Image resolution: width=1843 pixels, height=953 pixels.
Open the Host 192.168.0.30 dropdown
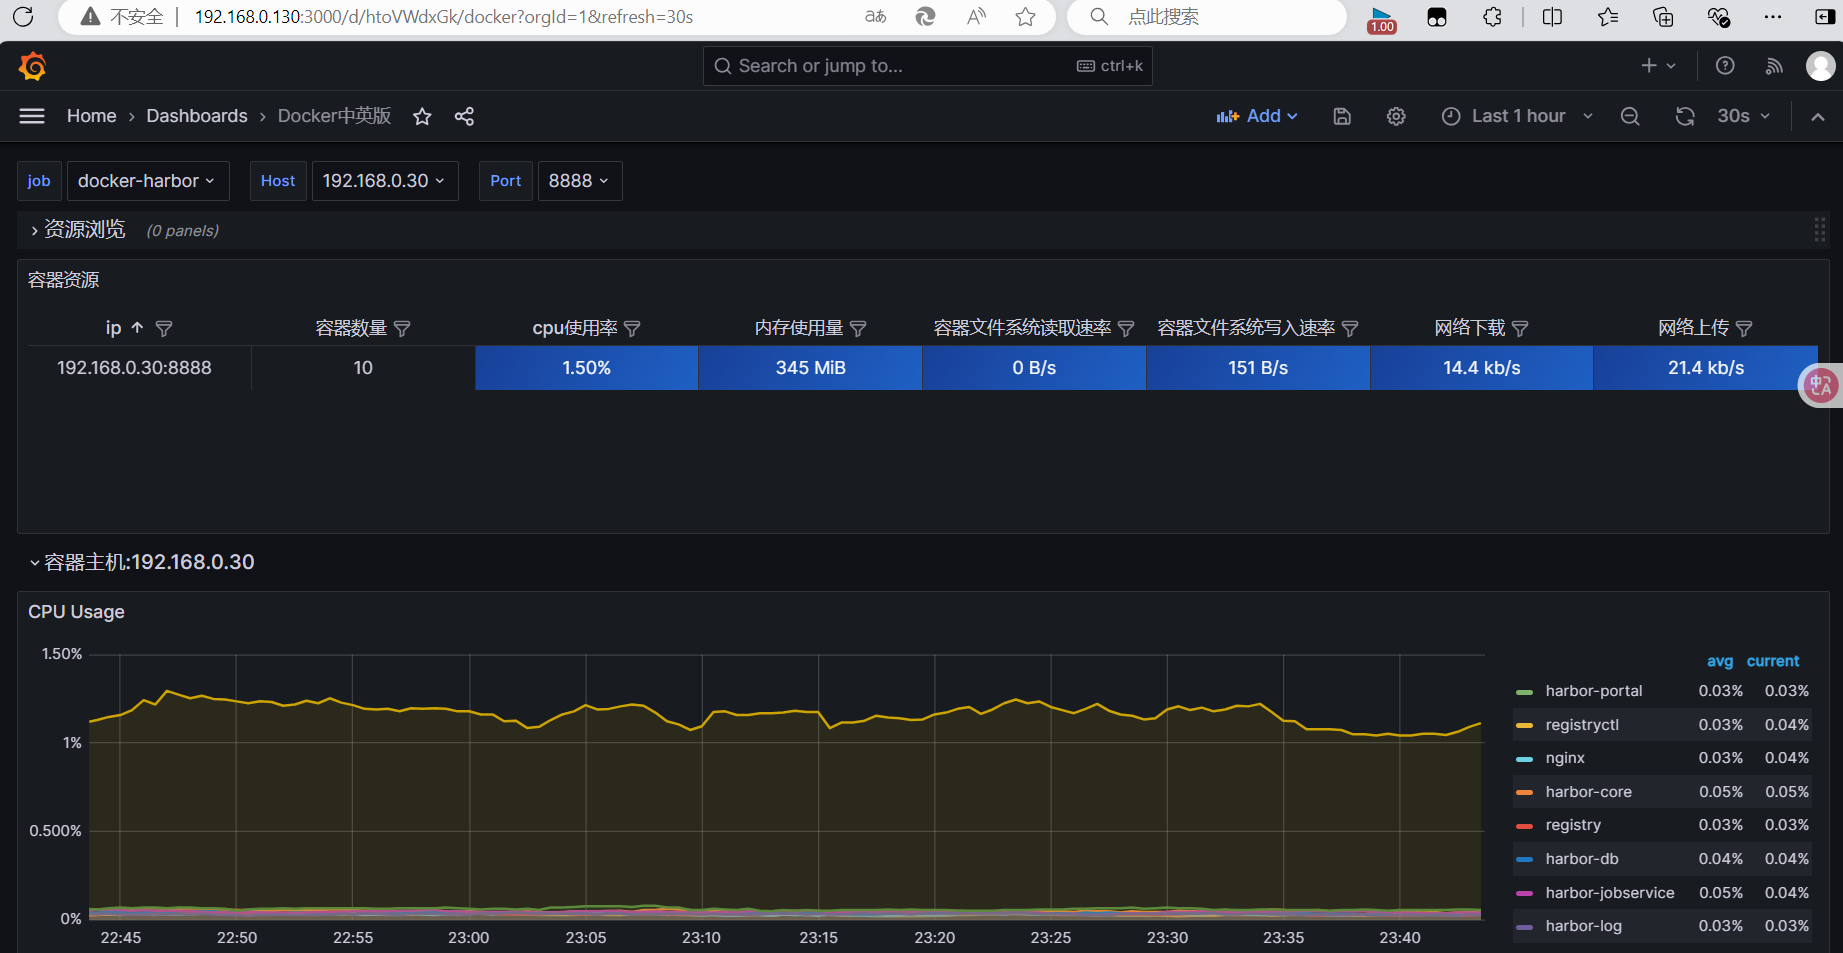(385, 181)
